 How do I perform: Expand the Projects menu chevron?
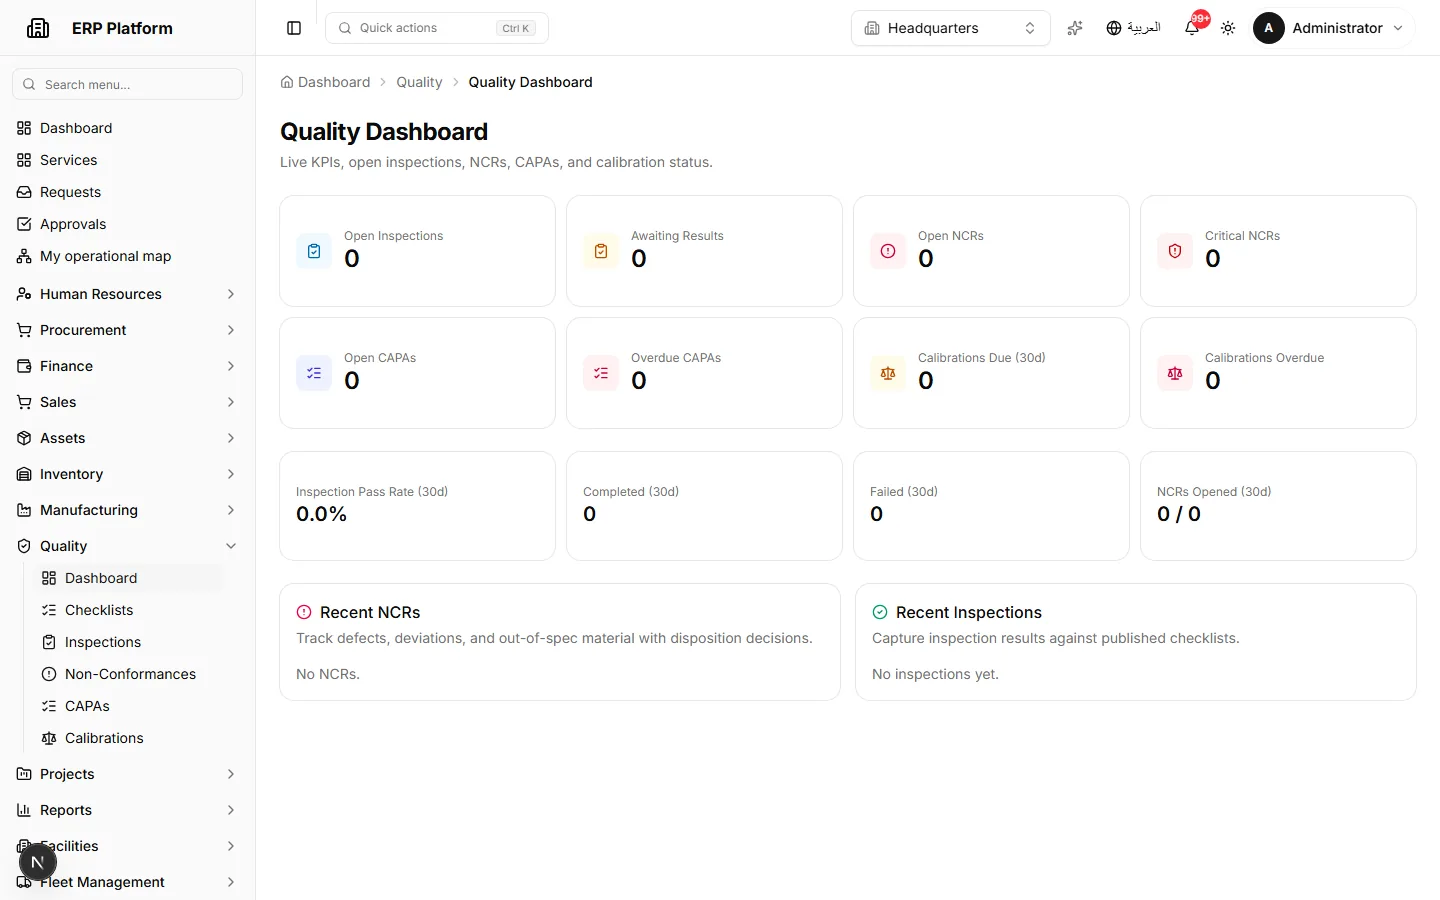point(231,774)
